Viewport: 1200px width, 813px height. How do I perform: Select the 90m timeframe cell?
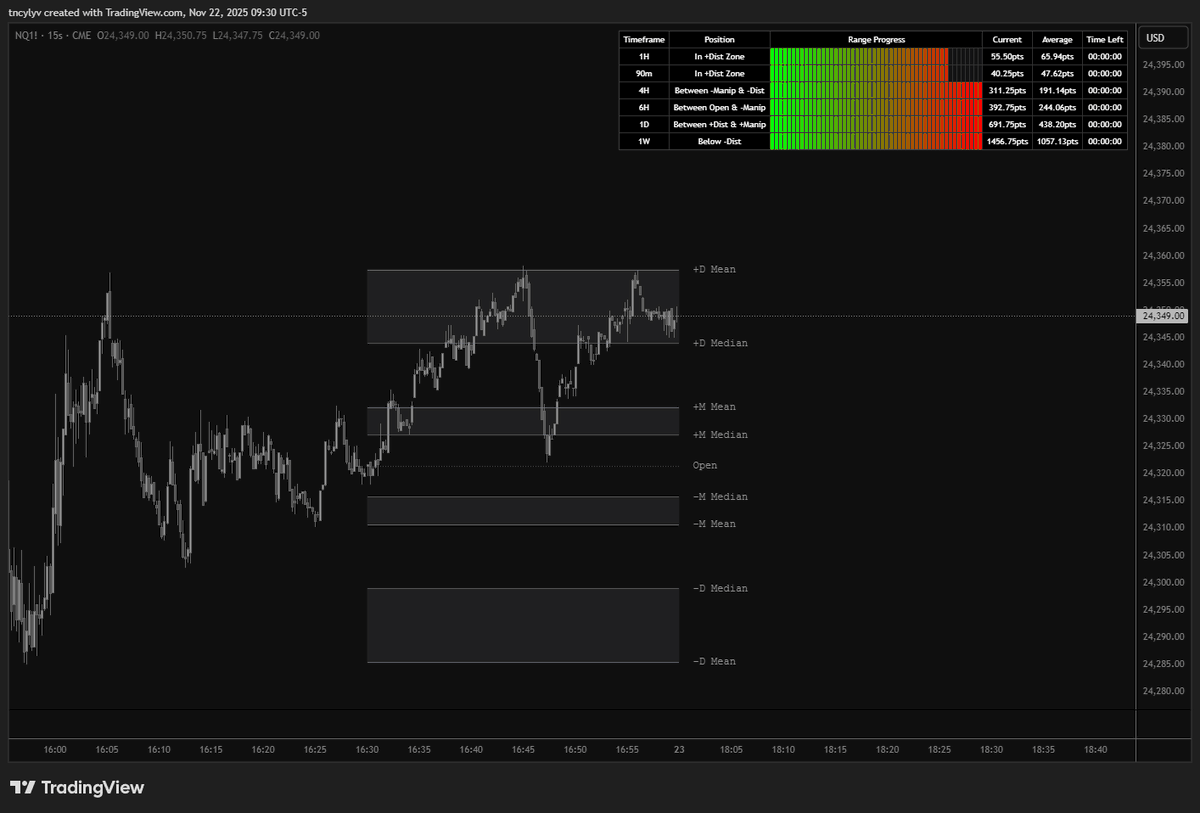[644, 74]
